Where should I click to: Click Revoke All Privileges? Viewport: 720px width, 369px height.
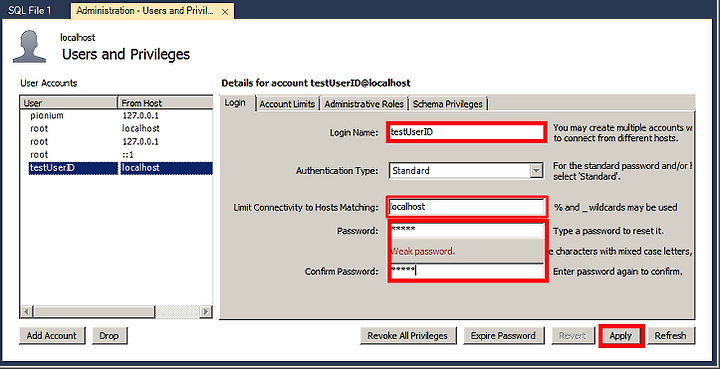[407, 335]
